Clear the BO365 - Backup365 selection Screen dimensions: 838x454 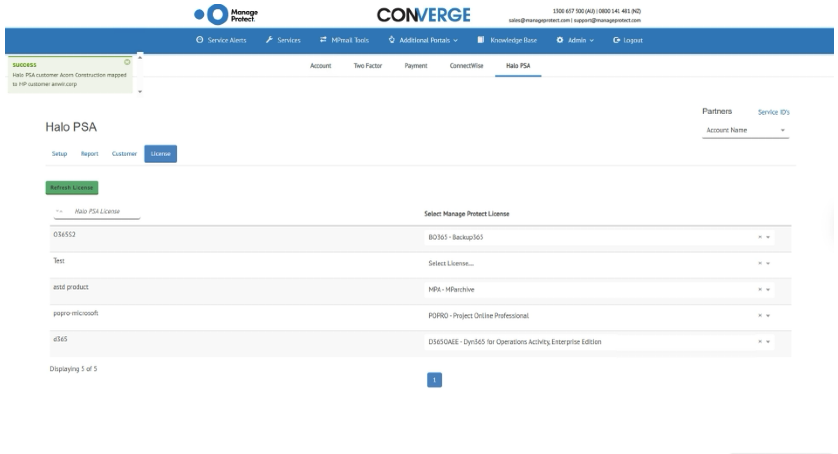[759, 237]
